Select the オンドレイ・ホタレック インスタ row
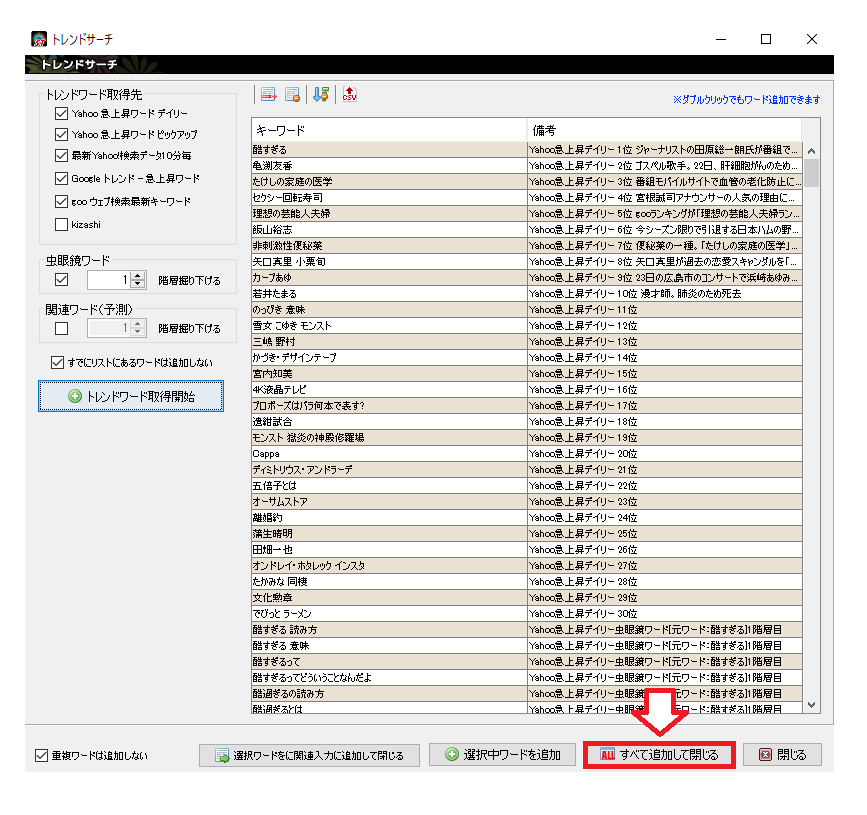The height and width of the screenshot is (815, 867). coord(527,567)
